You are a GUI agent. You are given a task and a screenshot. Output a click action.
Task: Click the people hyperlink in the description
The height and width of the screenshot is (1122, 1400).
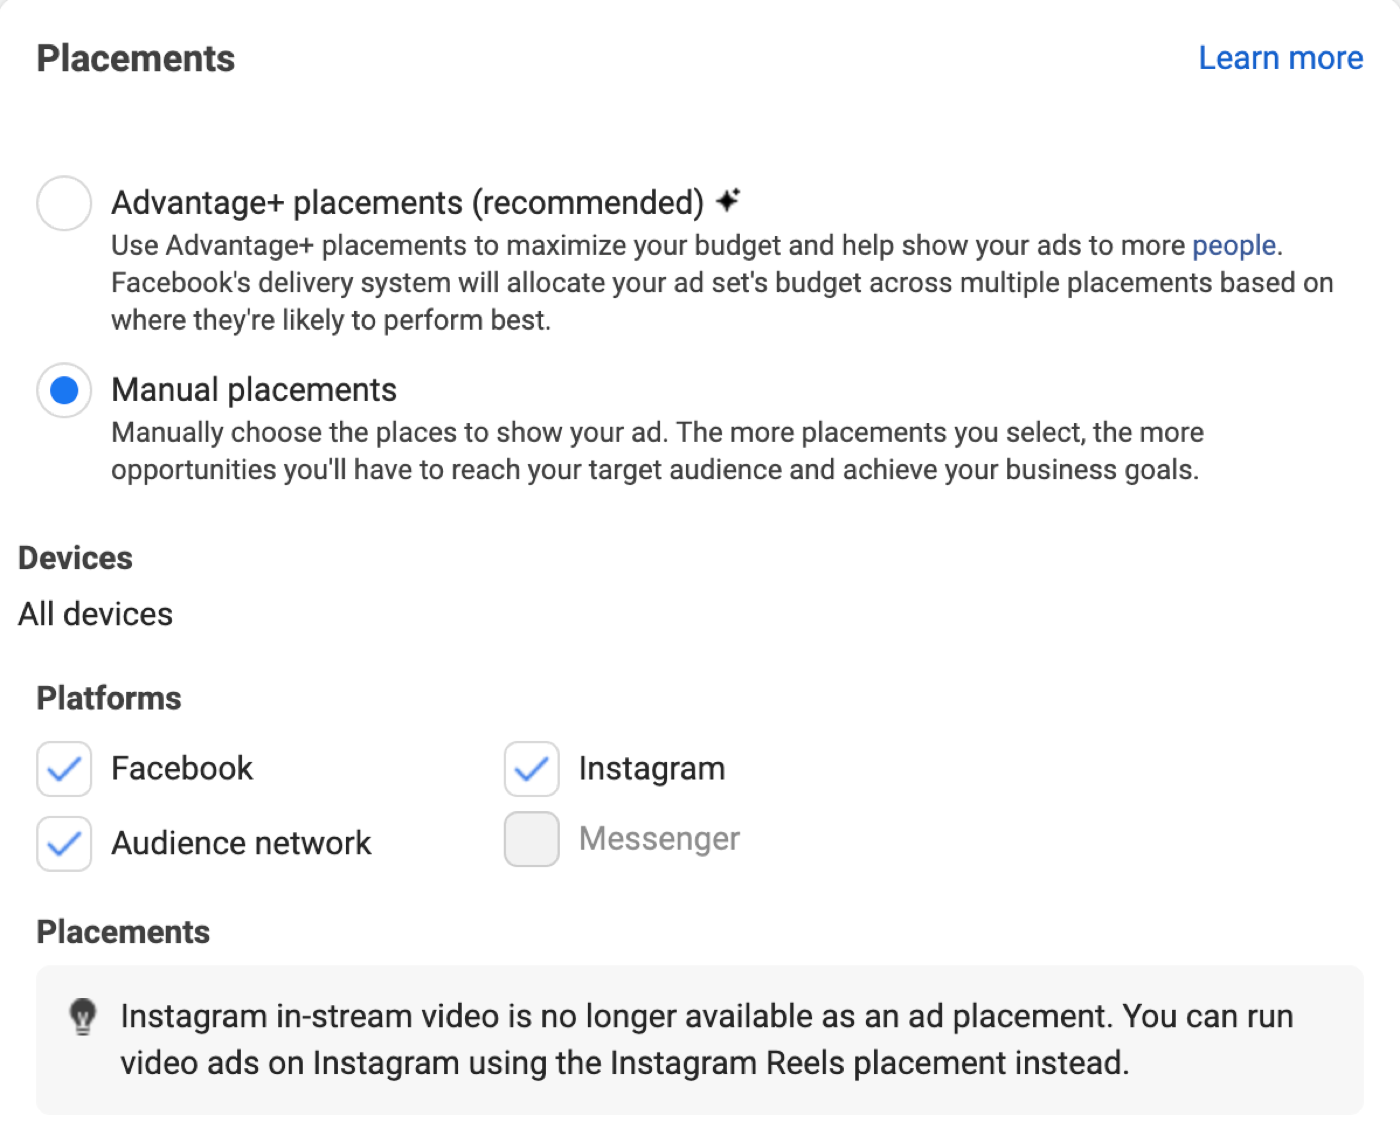tap(1233, 245)
